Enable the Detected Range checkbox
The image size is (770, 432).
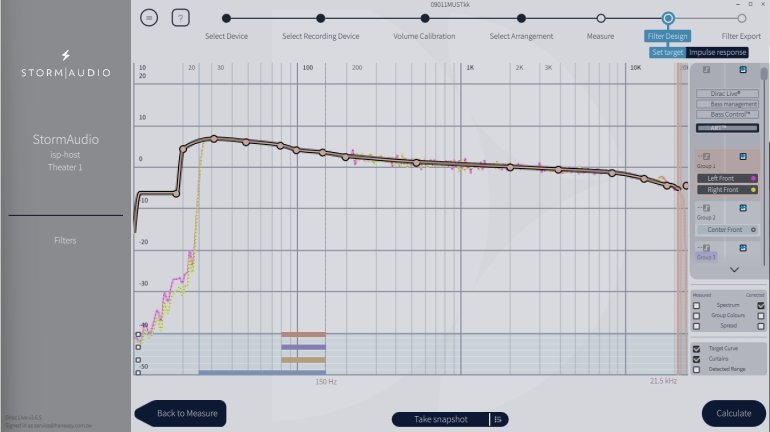point(696,369)
